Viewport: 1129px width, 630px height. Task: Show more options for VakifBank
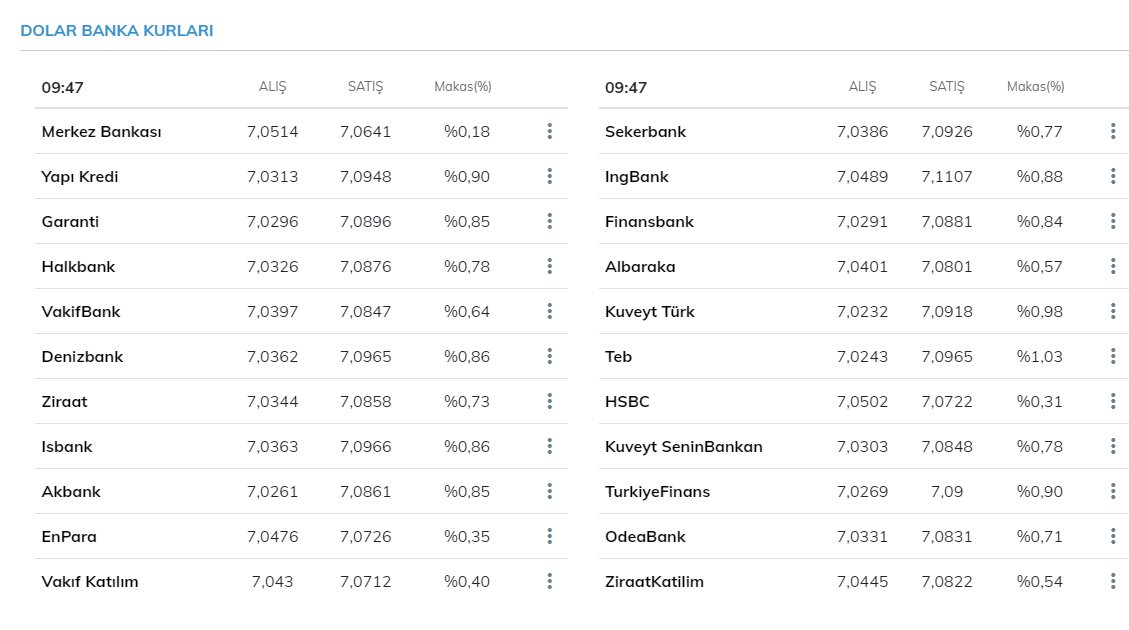click(x=550, y=311)
